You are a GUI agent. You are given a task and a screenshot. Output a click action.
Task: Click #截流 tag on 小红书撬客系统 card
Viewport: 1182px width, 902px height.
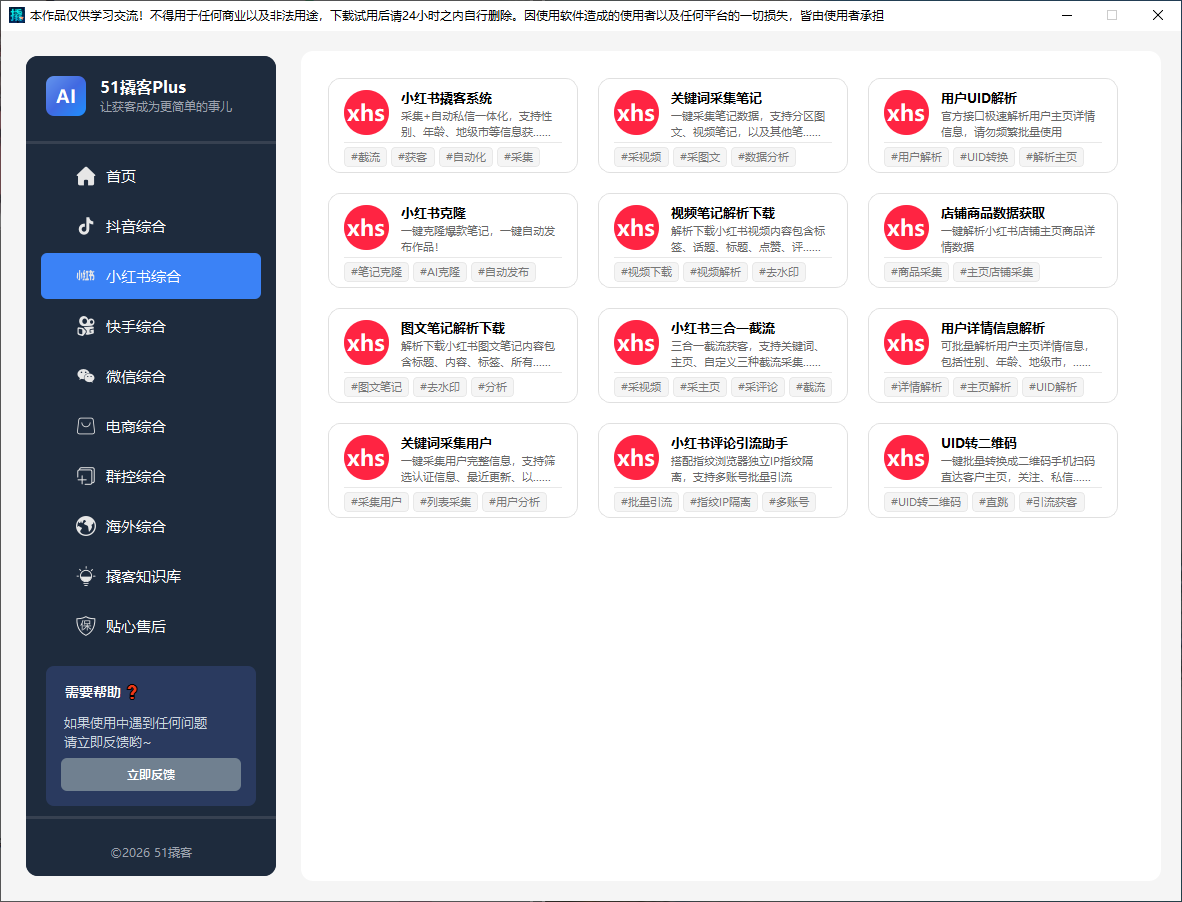365,157
